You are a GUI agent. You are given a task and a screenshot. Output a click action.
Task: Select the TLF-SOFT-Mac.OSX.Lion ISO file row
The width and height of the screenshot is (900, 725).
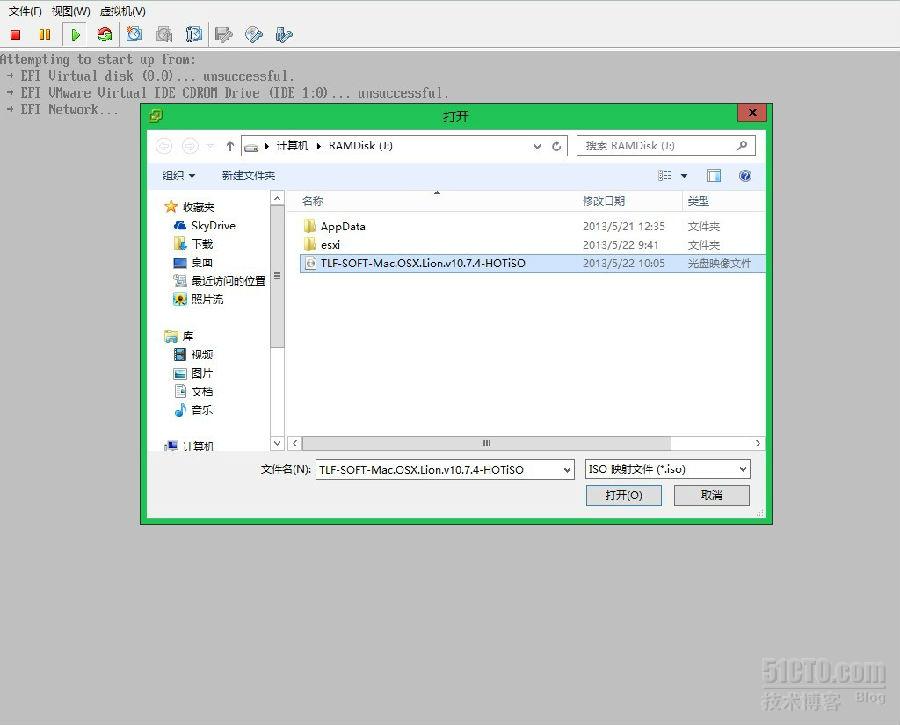tap(532, 263)
